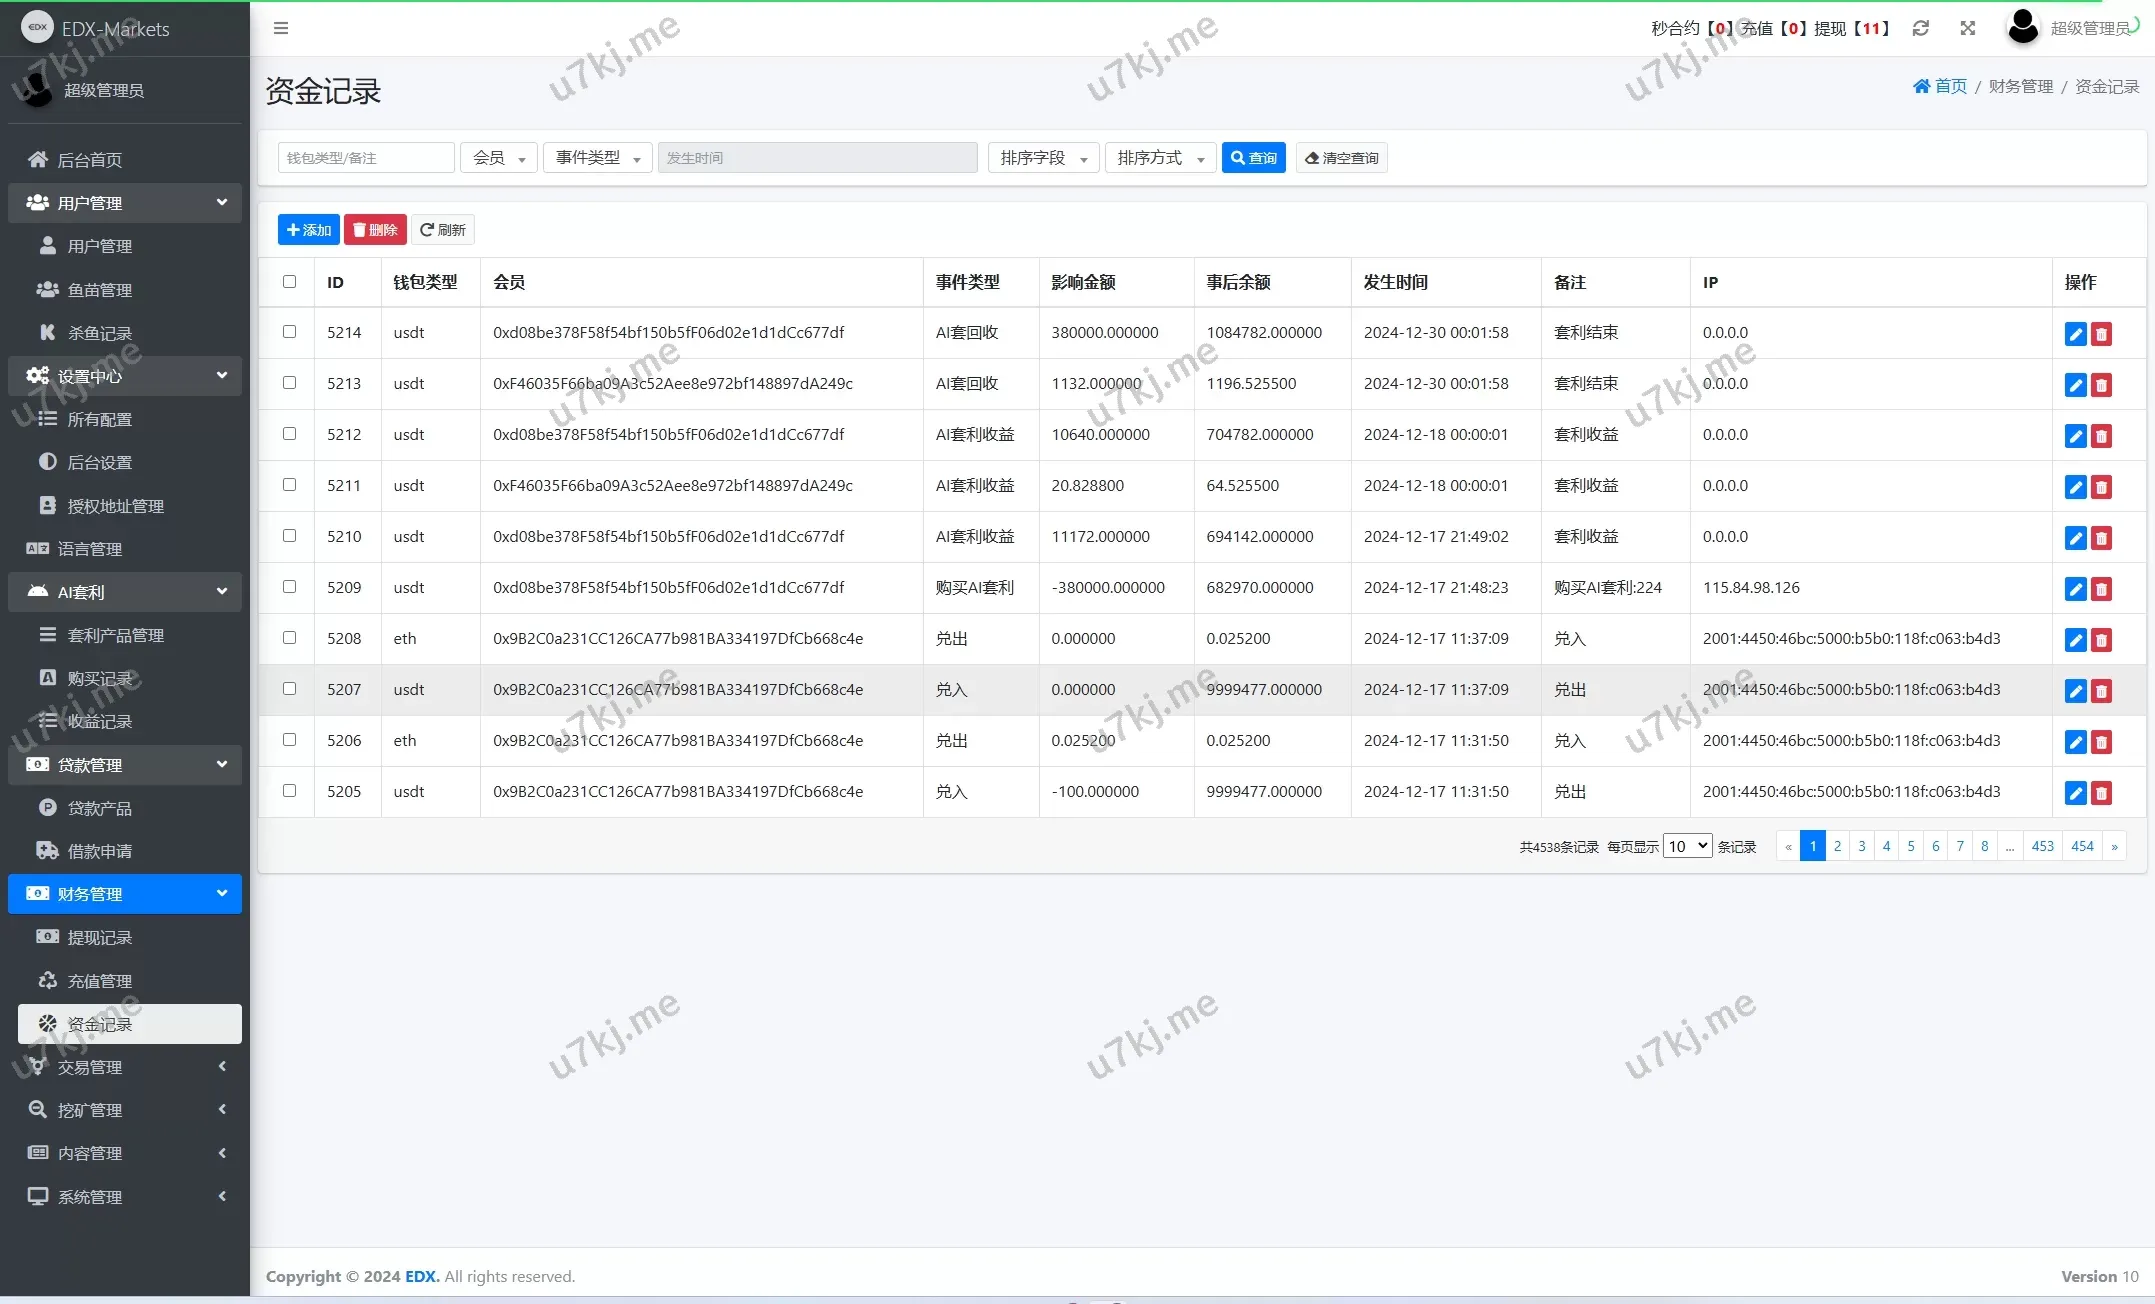
Task: Click blue edit icon for record 5214
Action: click(2075, 334)
